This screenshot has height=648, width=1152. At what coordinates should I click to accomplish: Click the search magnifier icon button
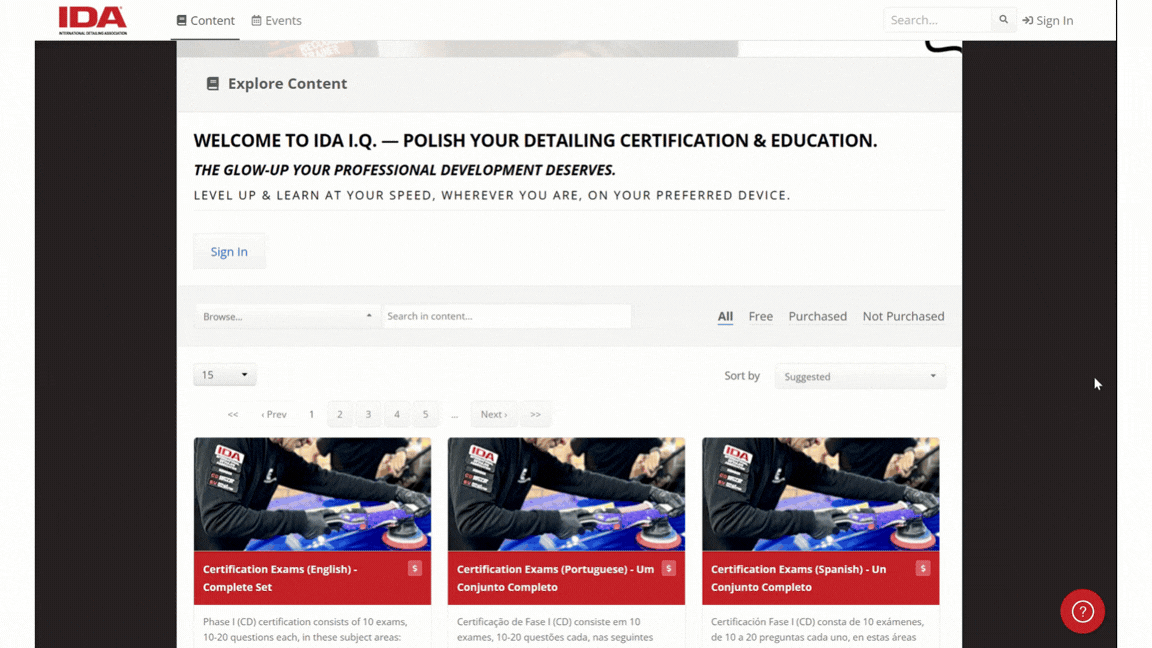[1003, 20]
